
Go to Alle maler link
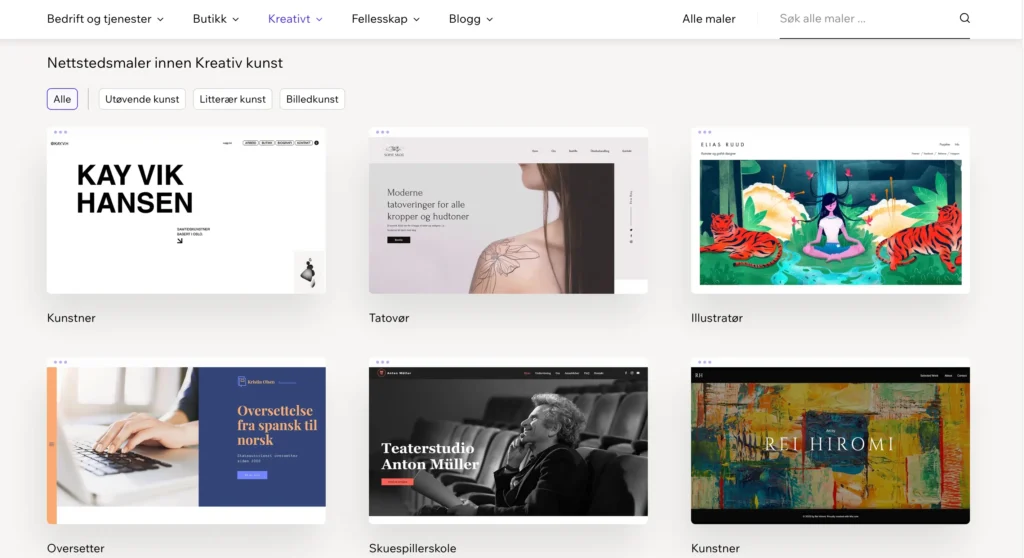[708, 18]
